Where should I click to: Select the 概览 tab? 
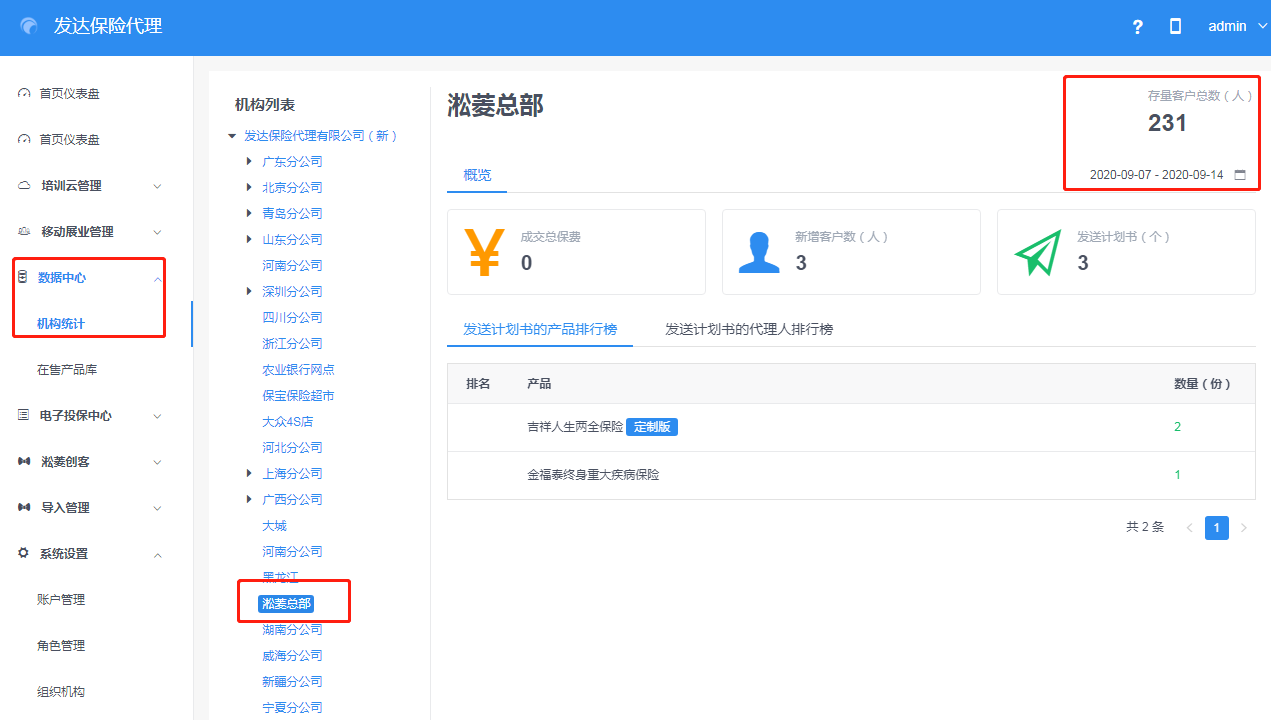[477, 175]
